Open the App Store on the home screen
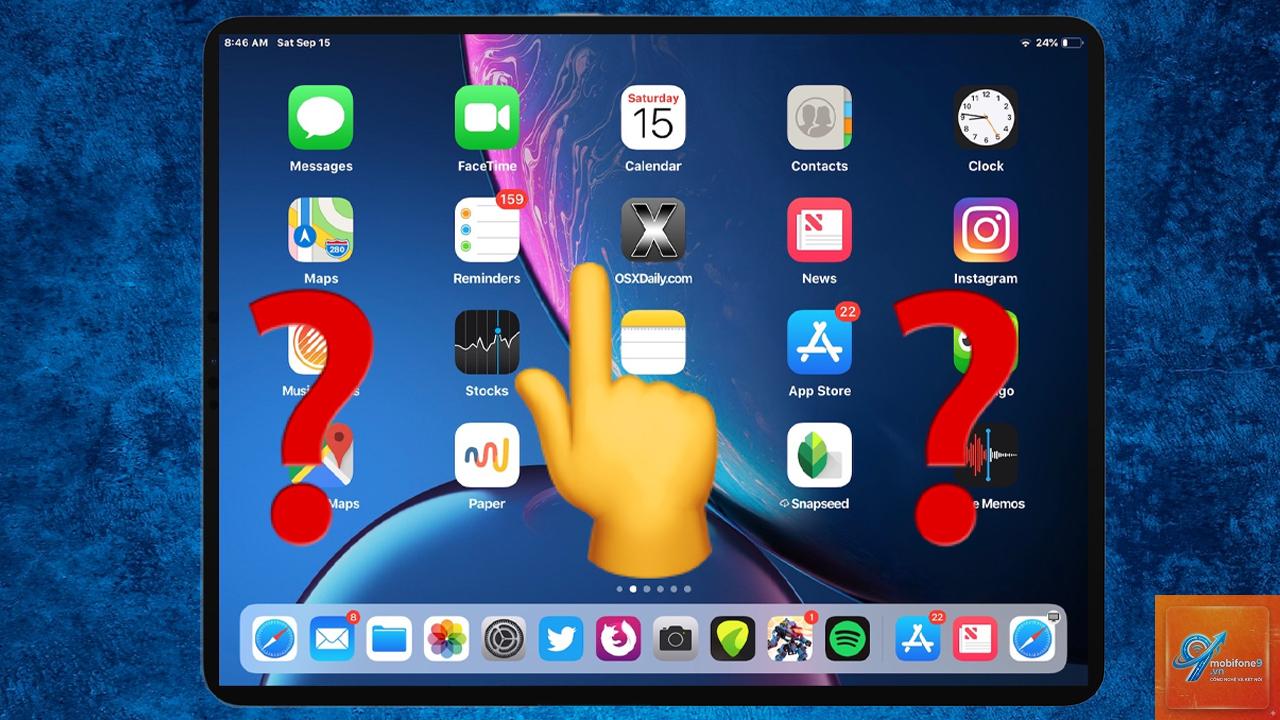This screenshot has width=1280, height=720. pos(819,342)
